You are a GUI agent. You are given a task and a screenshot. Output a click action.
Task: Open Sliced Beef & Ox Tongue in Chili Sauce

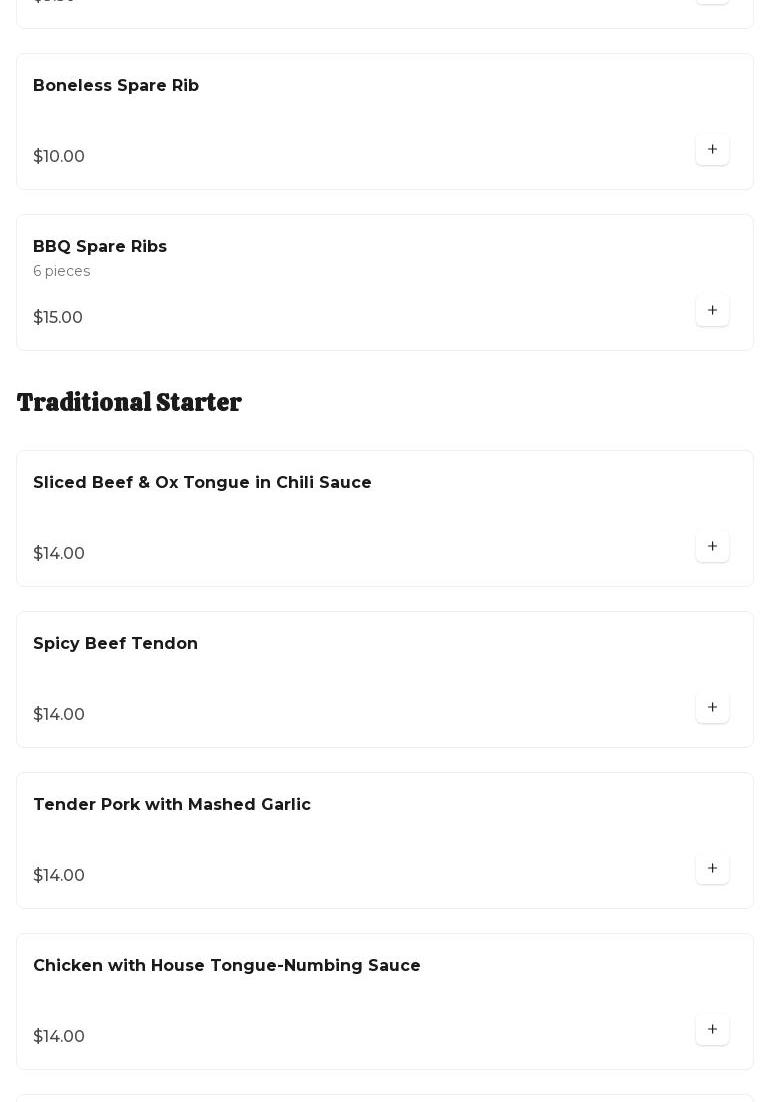202,483
